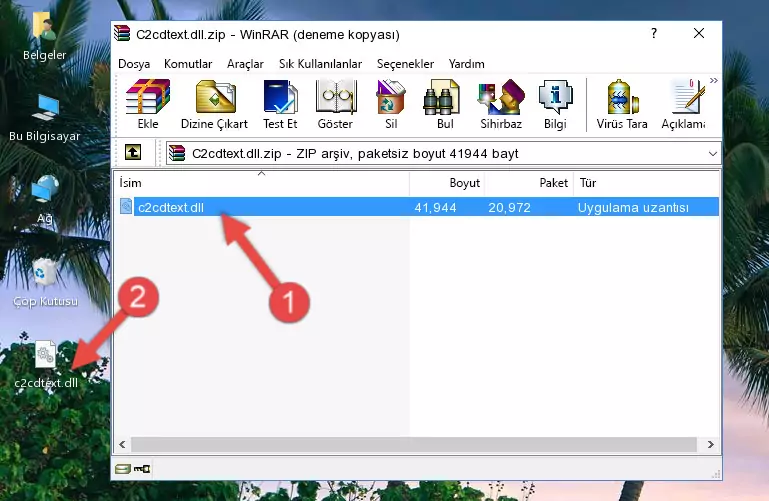Open the Dosya menu
The width and height of the screenshot is (769, 501).
click(x=134, y=64)
